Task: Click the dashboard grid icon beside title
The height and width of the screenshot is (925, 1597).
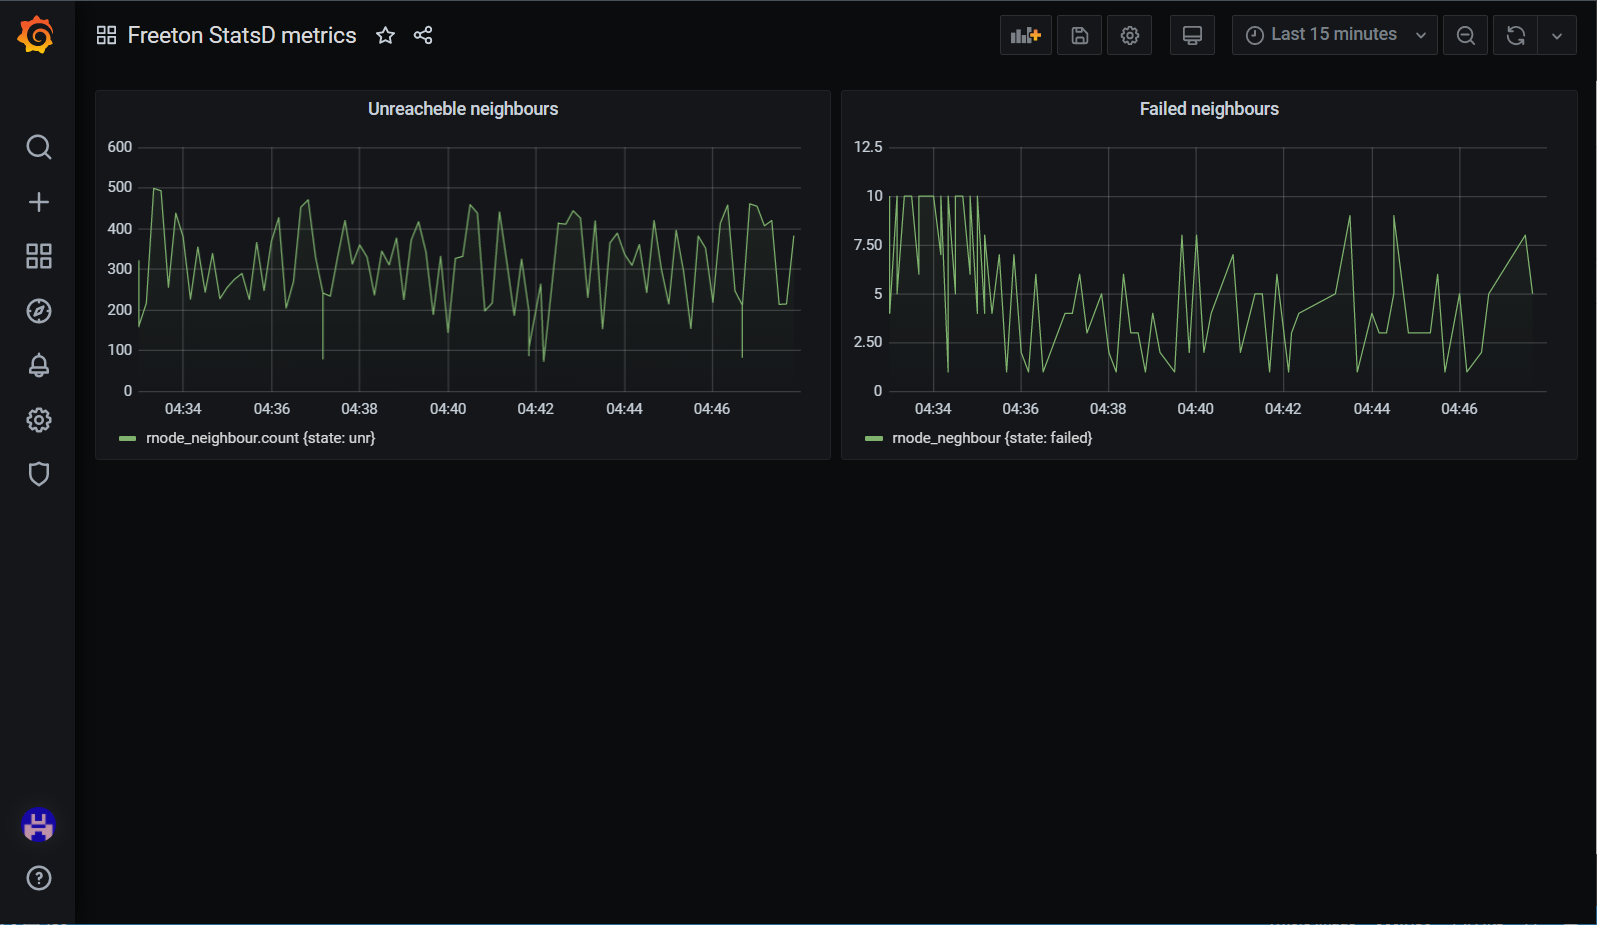Action: coord(106,36)
